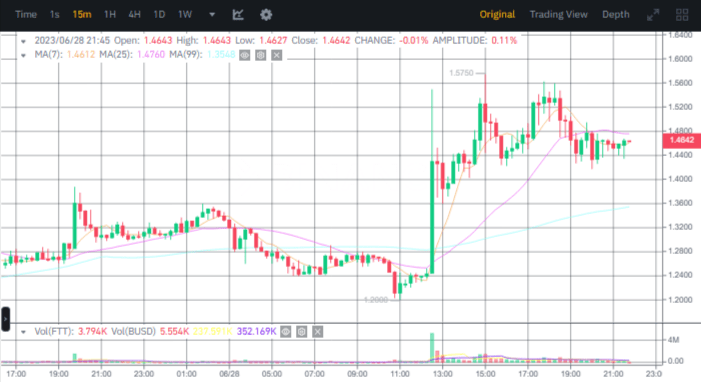Screen dimensions: 701x382
Task: Open chart settings gear icon
Action: pyautogui.click(x=266, y=15)
